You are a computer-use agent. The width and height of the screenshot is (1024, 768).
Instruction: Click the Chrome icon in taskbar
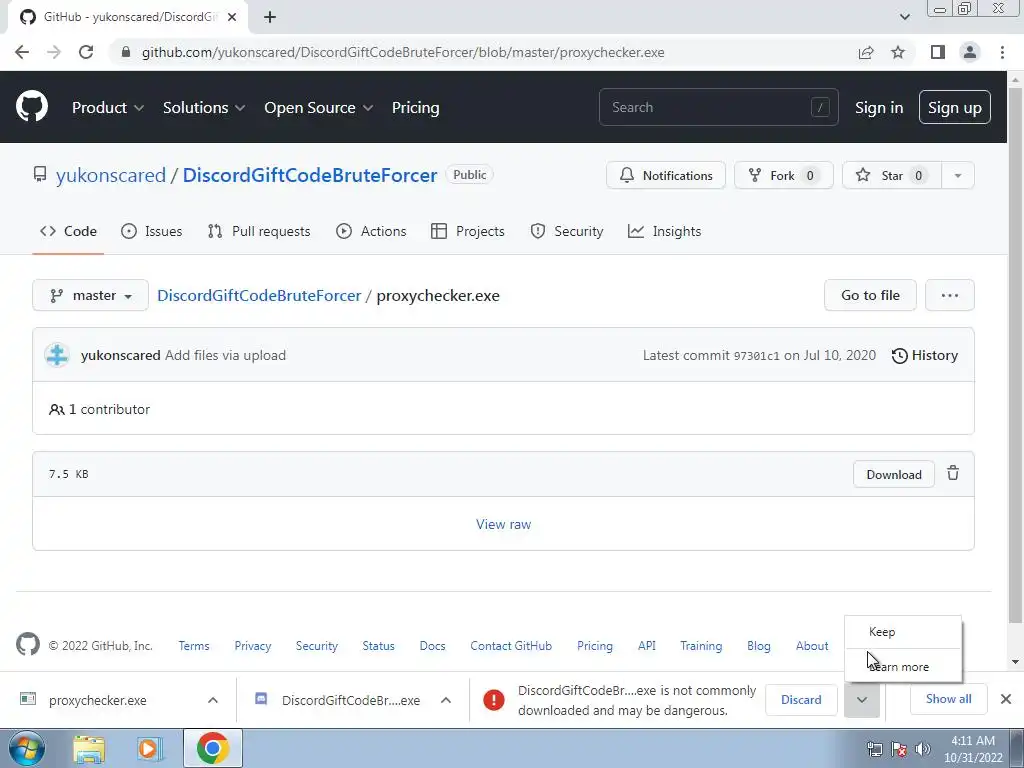[x=212, y=749]
